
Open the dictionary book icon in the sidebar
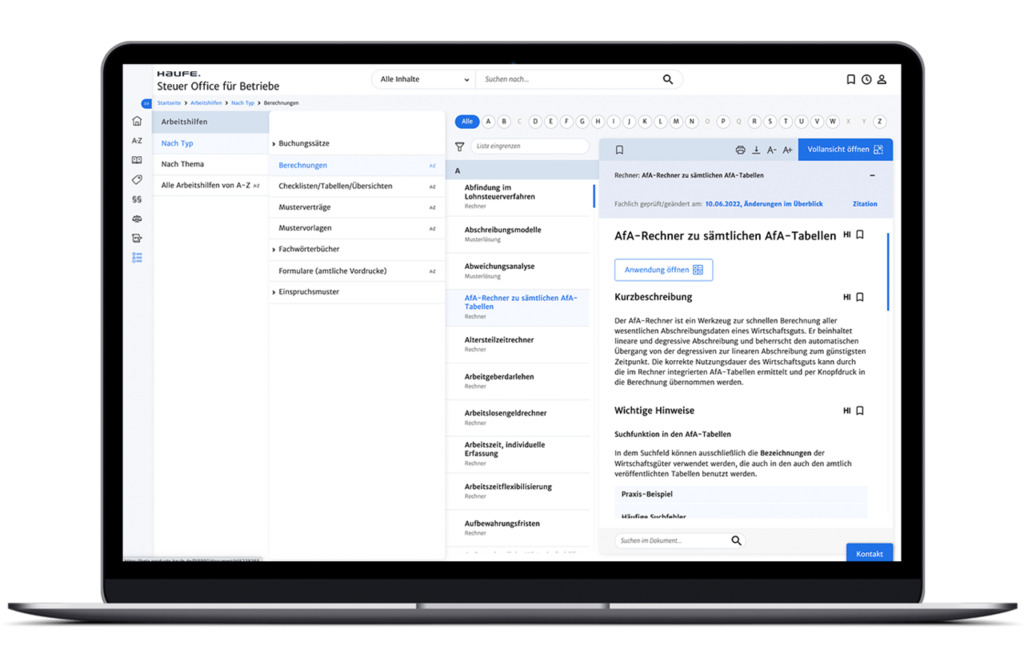tap(137, 160)
